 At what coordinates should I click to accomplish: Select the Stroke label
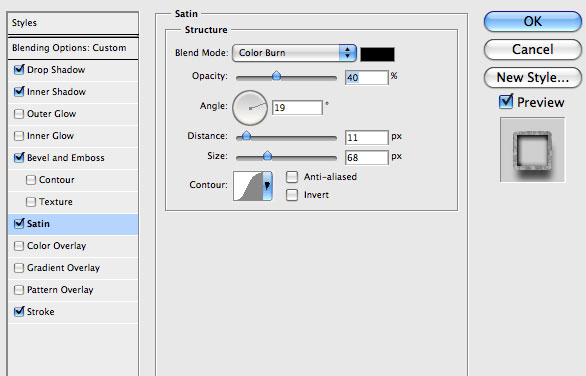pos(41,312)
